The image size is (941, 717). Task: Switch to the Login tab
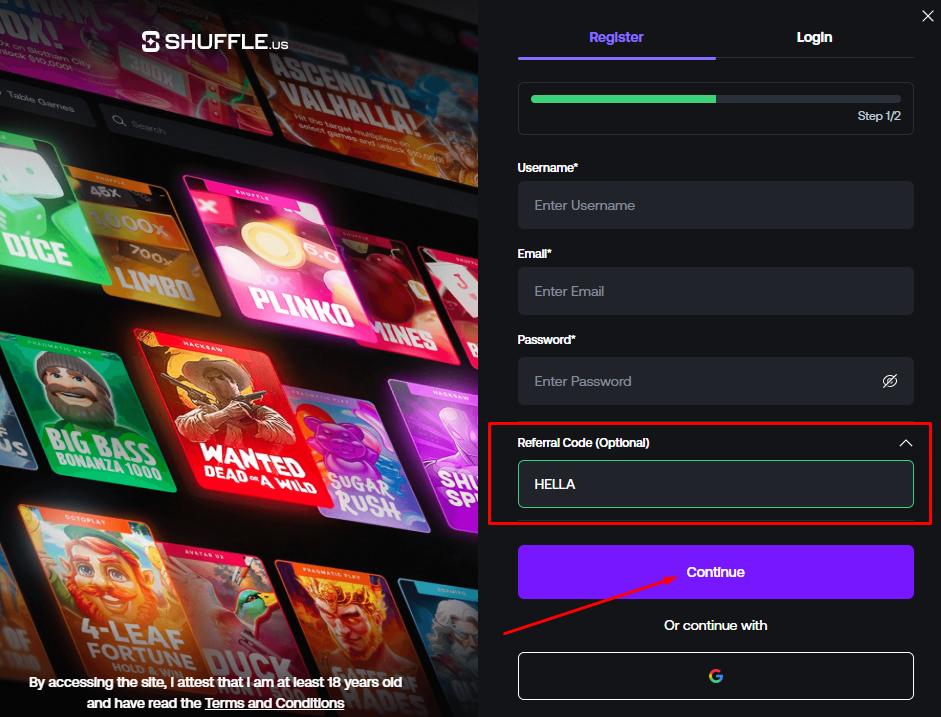point(814,38)
